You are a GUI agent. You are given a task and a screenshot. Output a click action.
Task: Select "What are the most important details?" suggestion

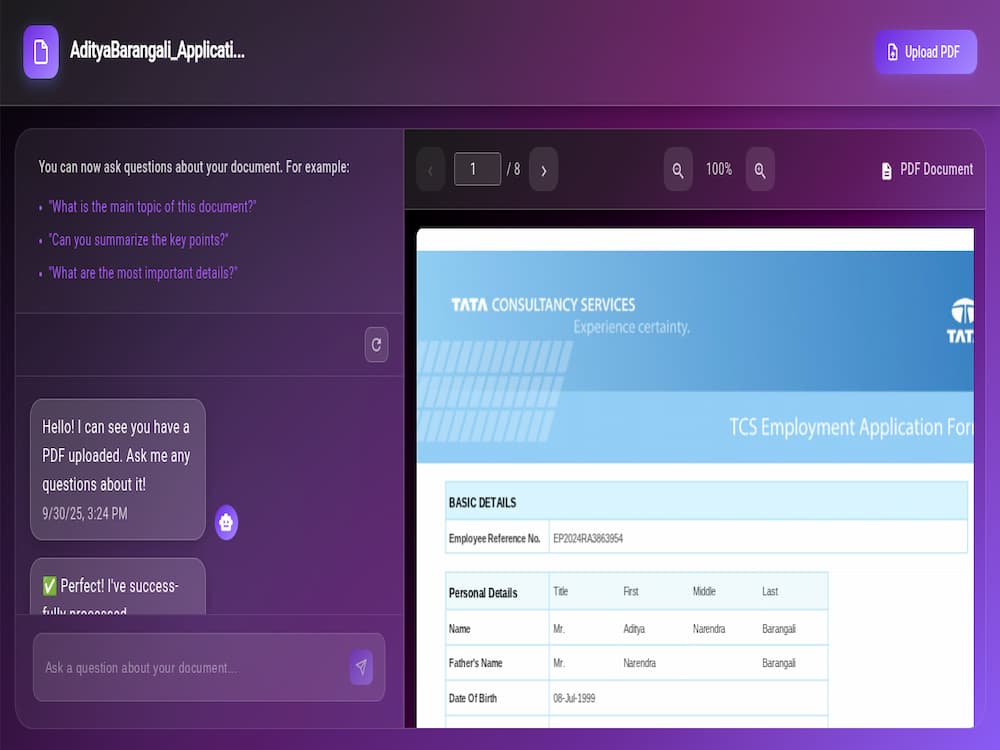coord(143,273)
